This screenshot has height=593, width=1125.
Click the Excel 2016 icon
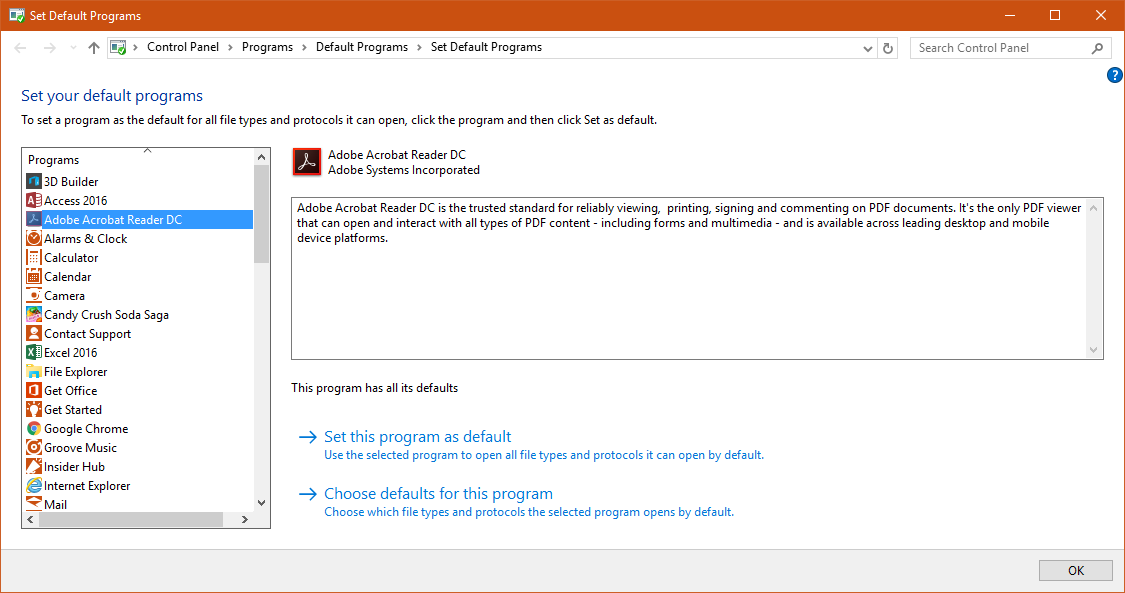tap(34, 352)
